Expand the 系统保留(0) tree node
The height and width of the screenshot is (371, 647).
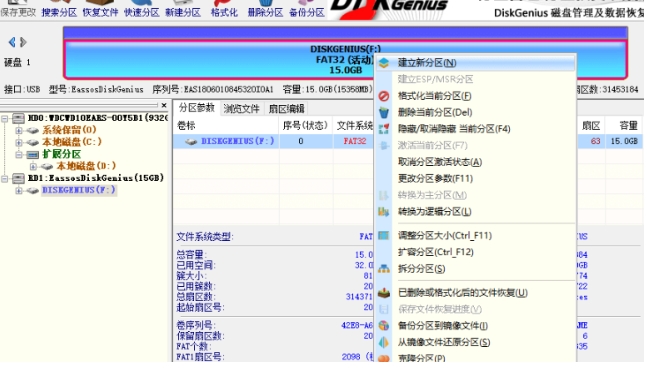pyautogui.click(x=19, y=130)
